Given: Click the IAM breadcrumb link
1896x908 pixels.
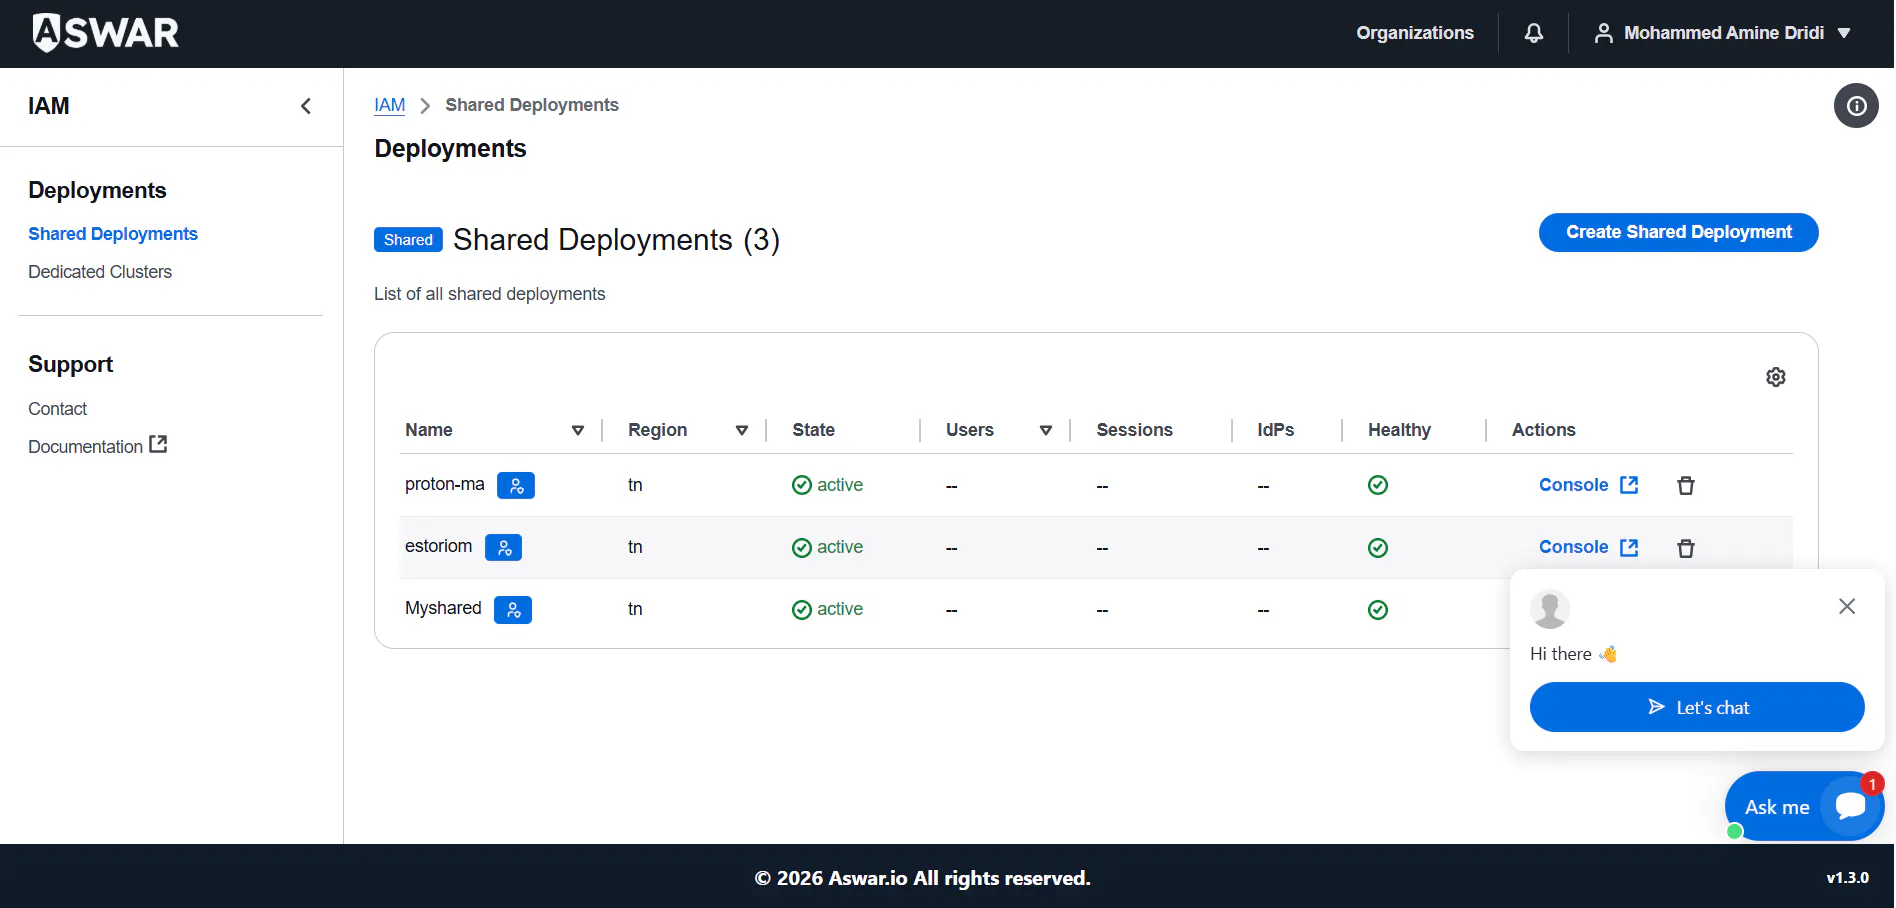Looking at the screenshot, I should (x=390, y=105).
